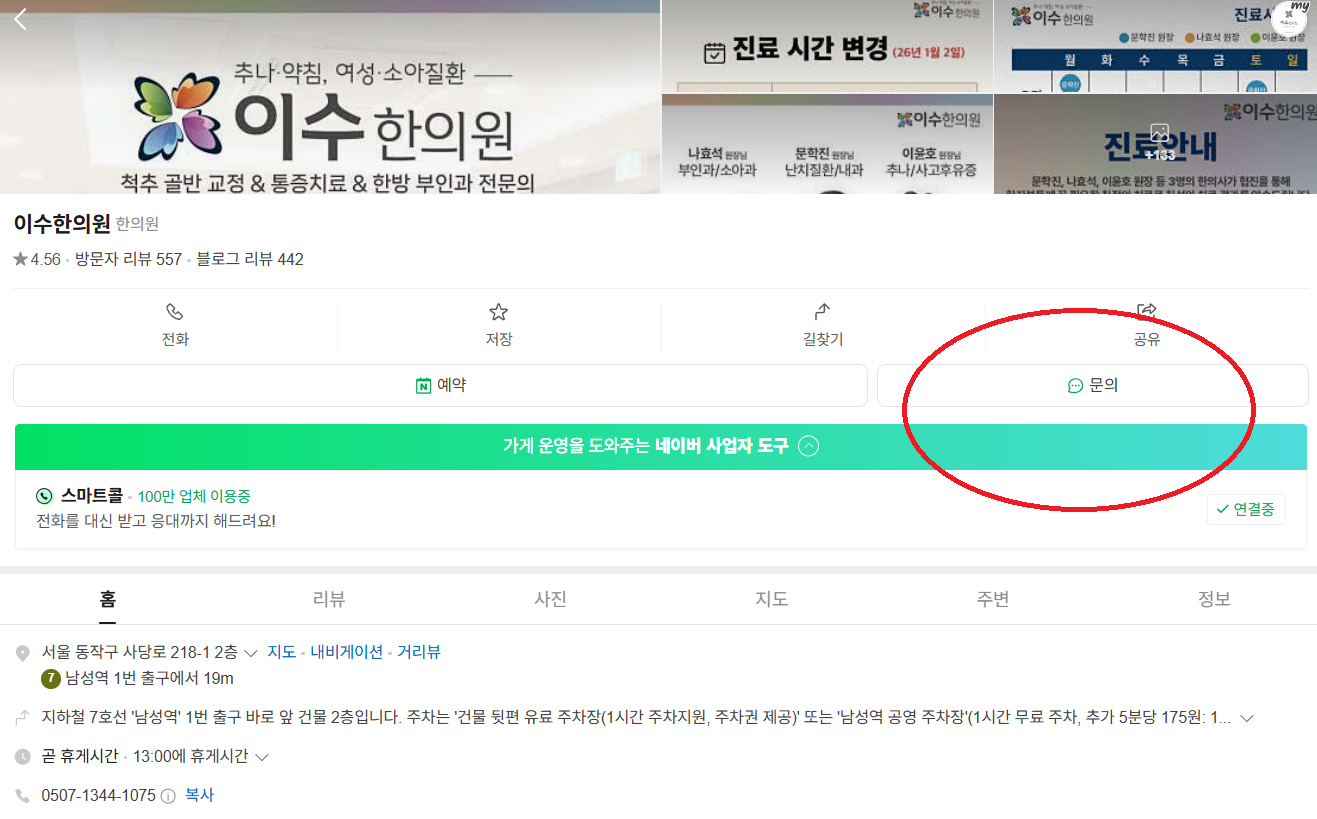Image resolution: width=1317 pixels, height=819 pixels.
Task: Click the 지도 link beside address
Action: tap(281, 652)
